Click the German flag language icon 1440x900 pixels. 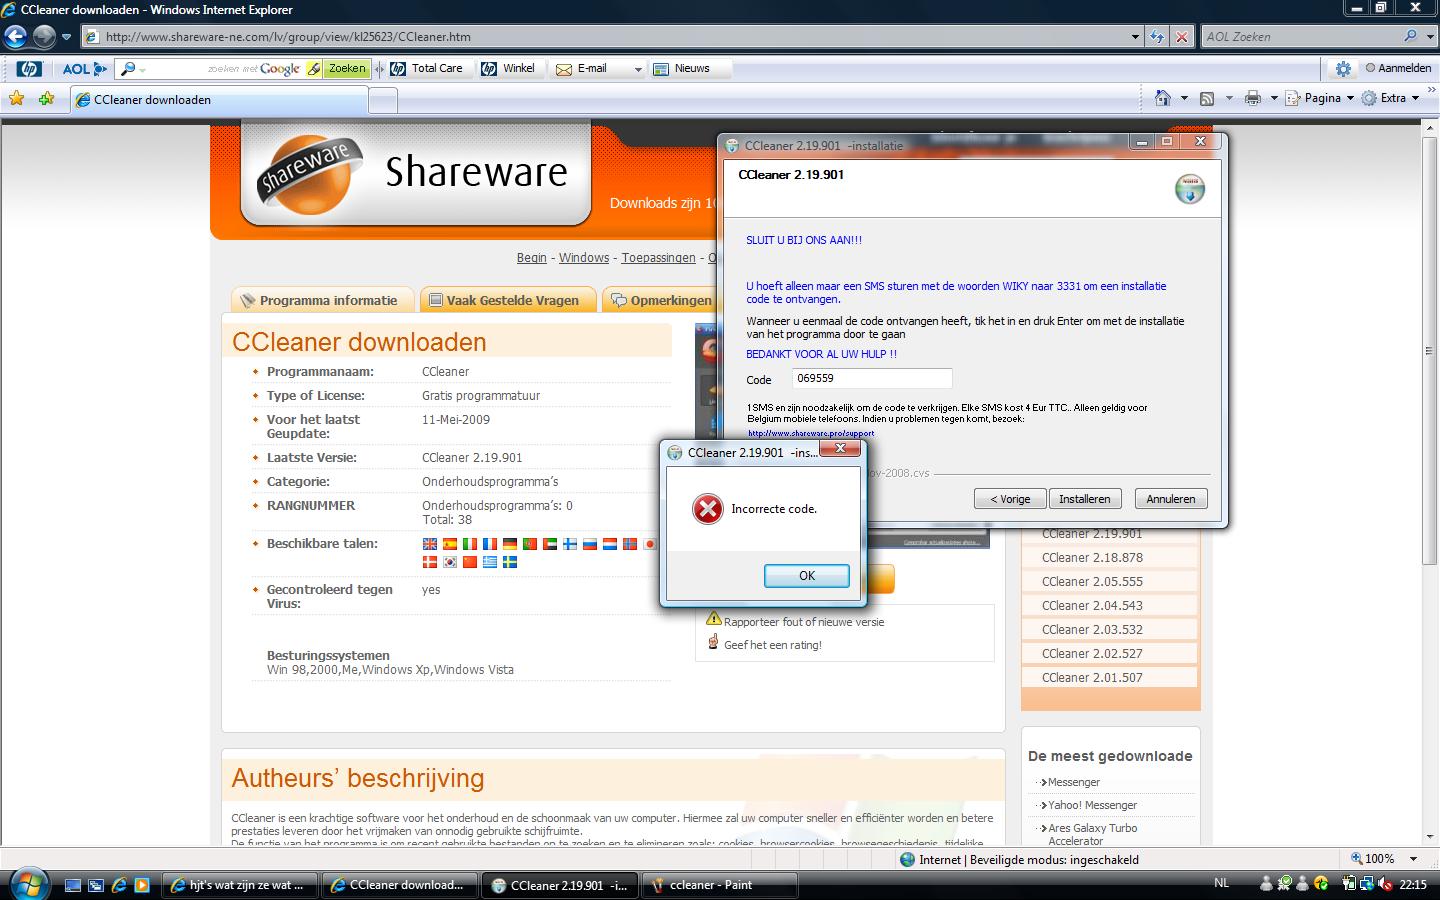(510, 544)
